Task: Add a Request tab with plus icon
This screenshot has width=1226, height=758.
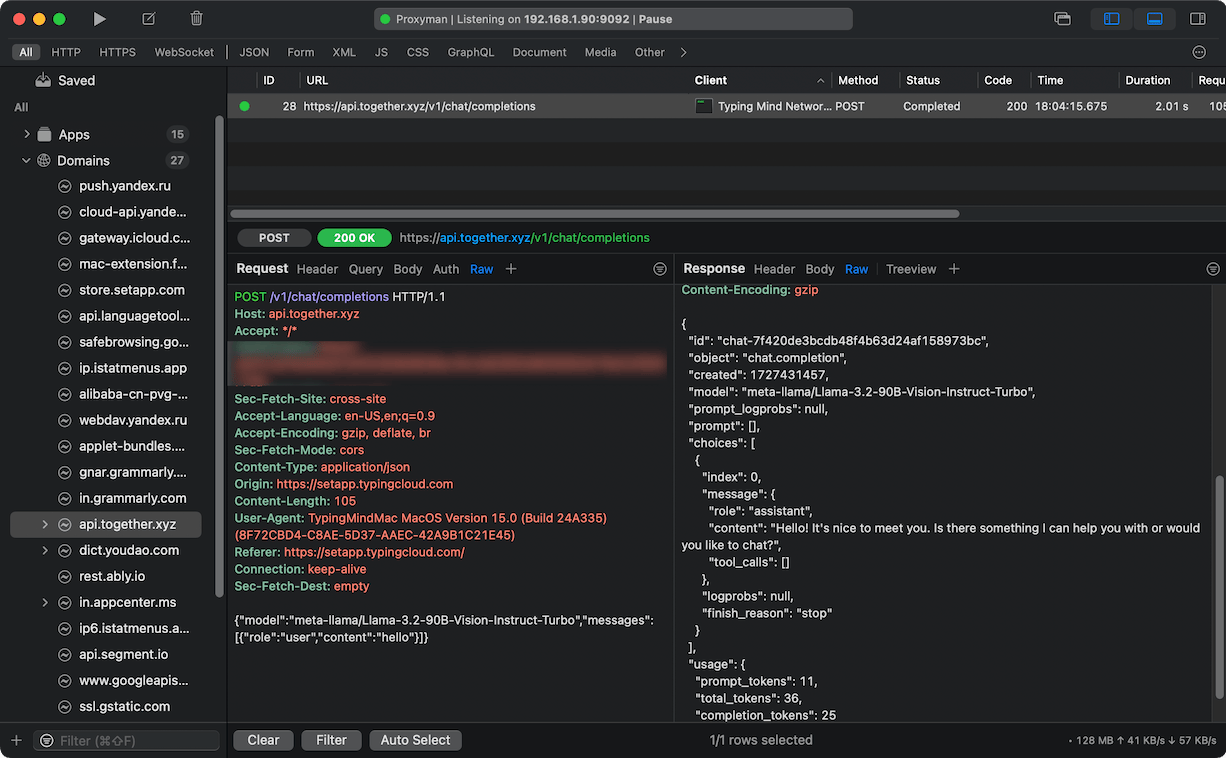Action: [511, 269]
